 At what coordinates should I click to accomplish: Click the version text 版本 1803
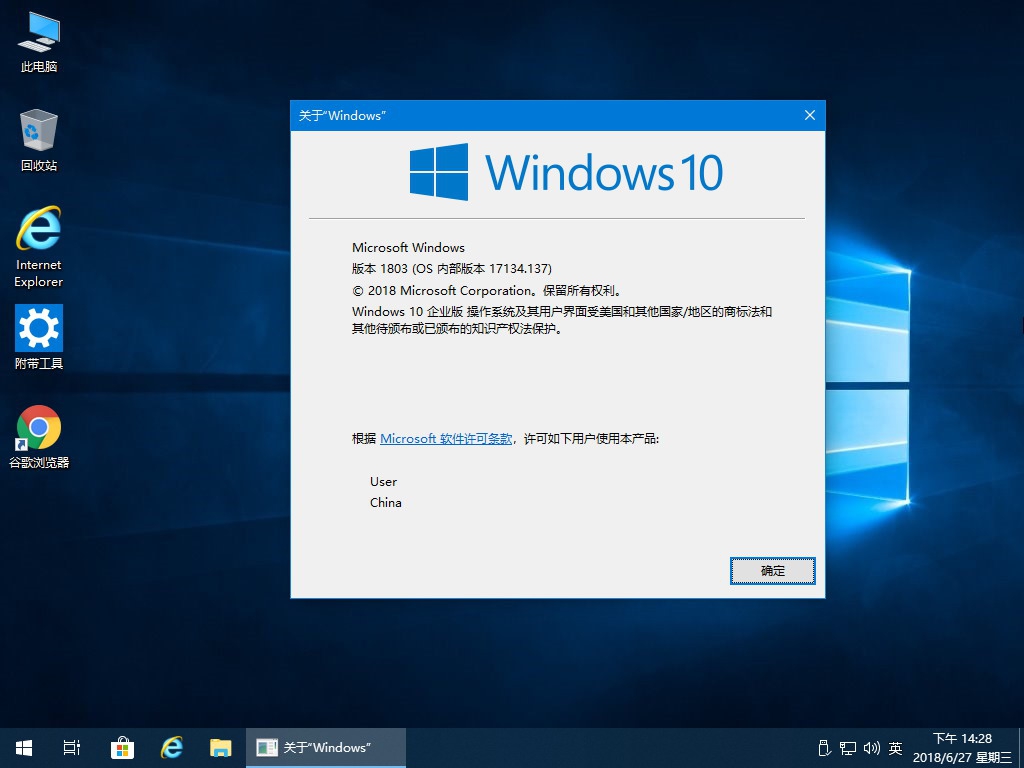point(380,268)
